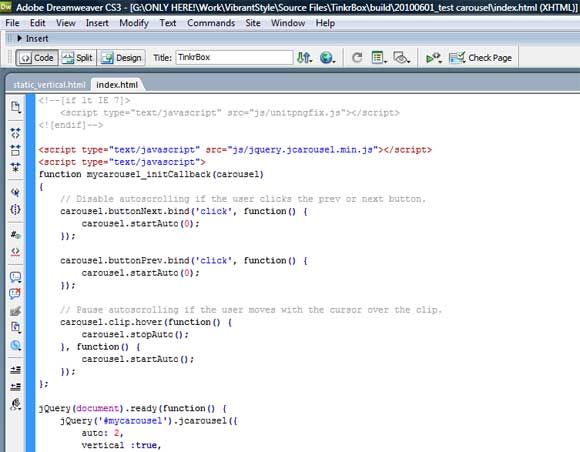
Task: Click the 'vertical :true,' line
Action: 121,445
